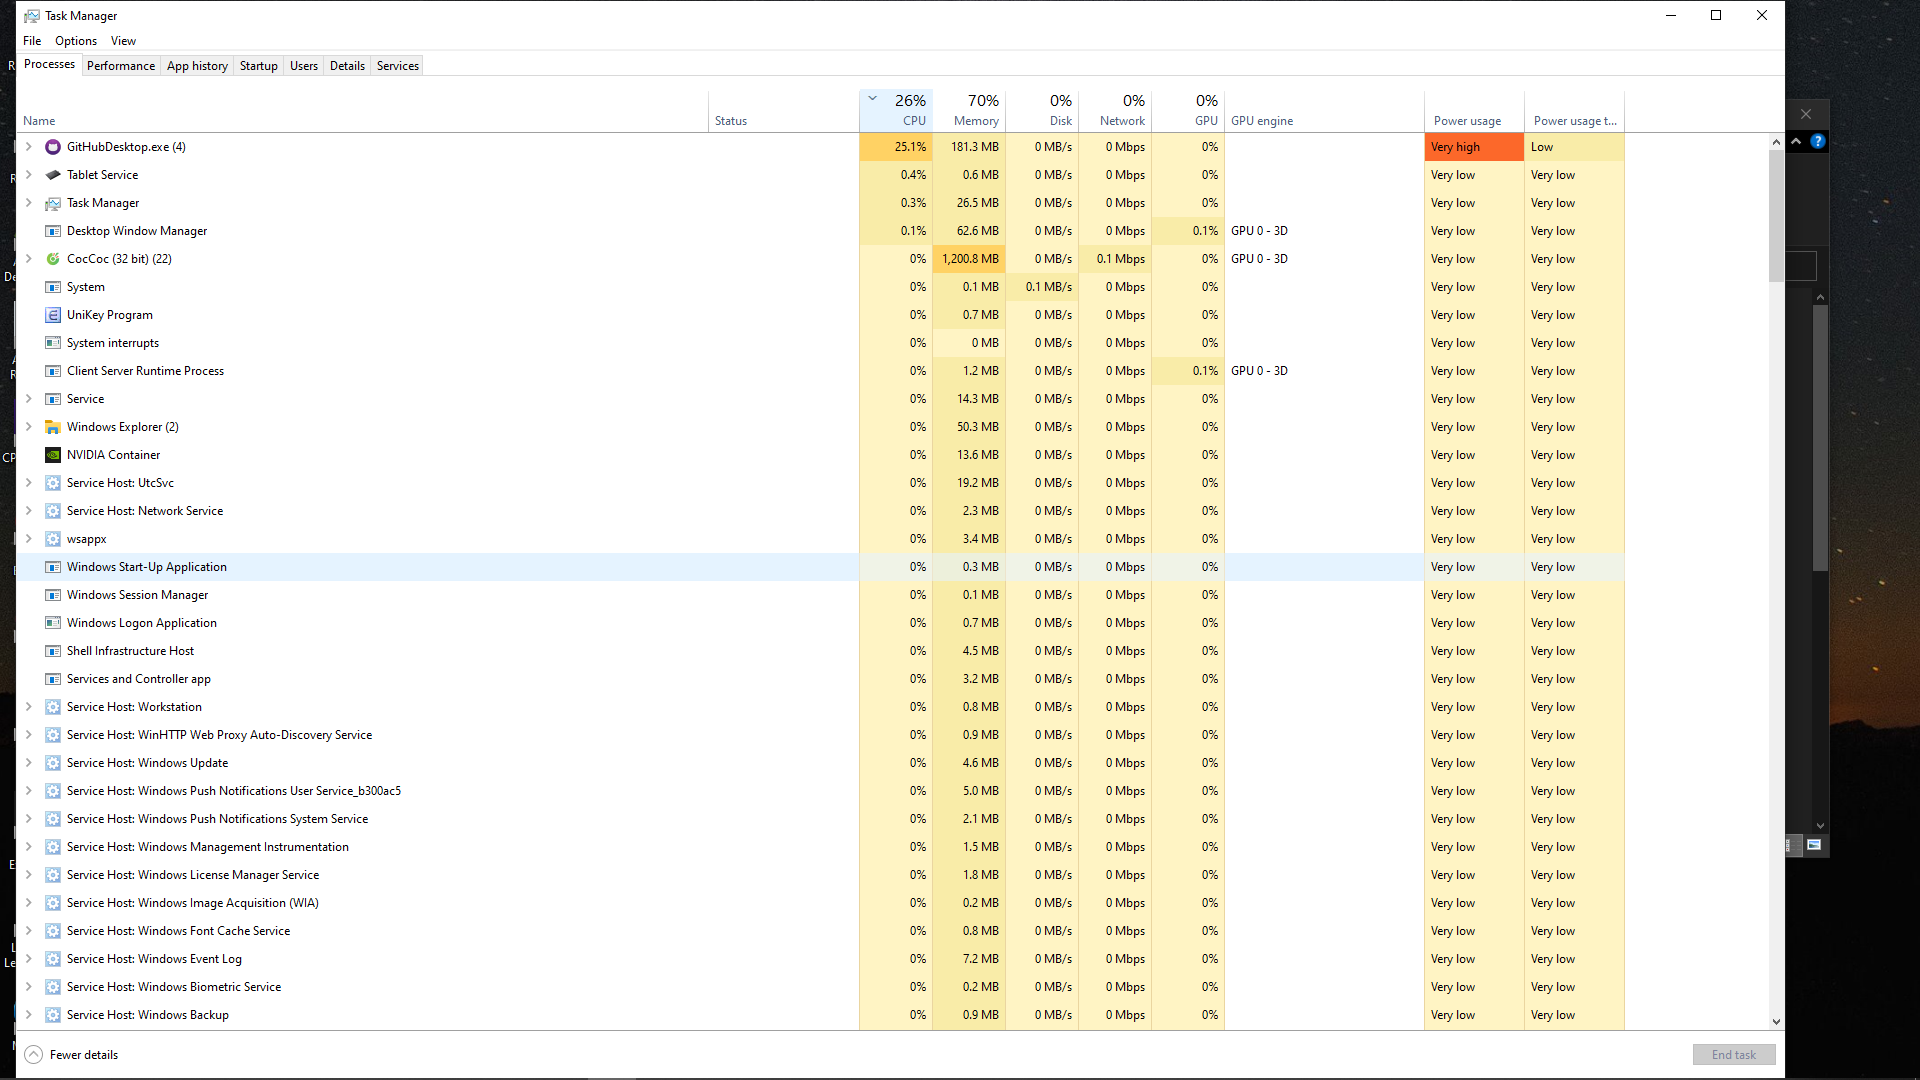
Task: Click Fewer details link
Action: (x=84, y=1055)
